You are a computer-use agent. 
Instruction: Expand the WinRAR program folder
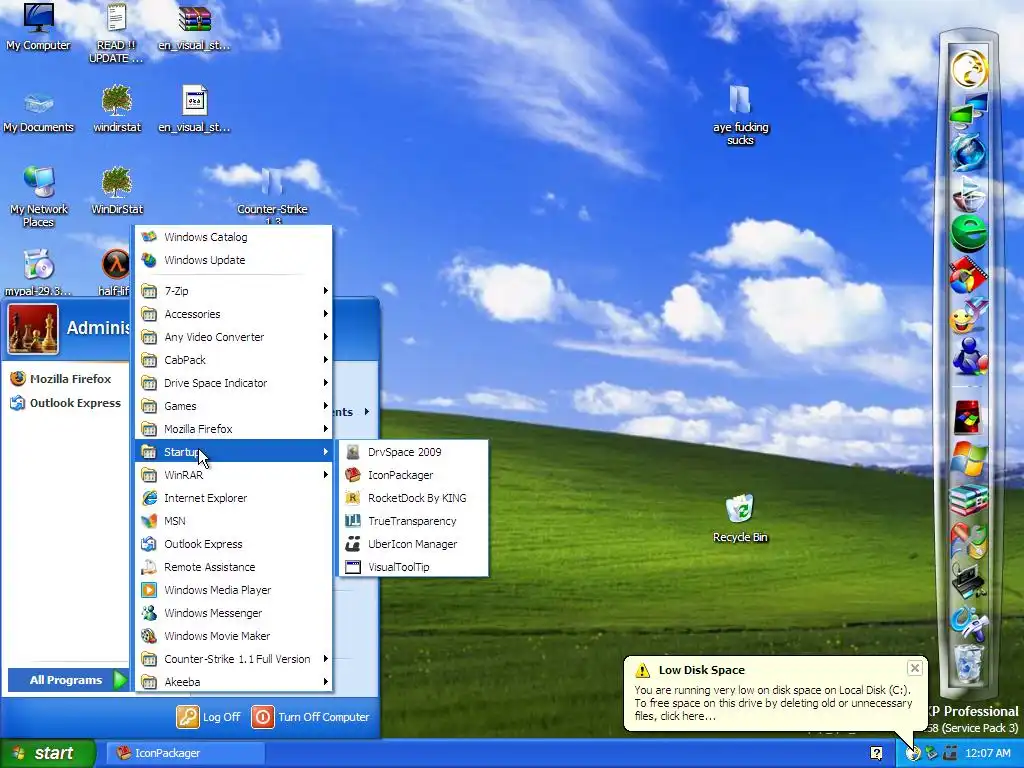234,475
